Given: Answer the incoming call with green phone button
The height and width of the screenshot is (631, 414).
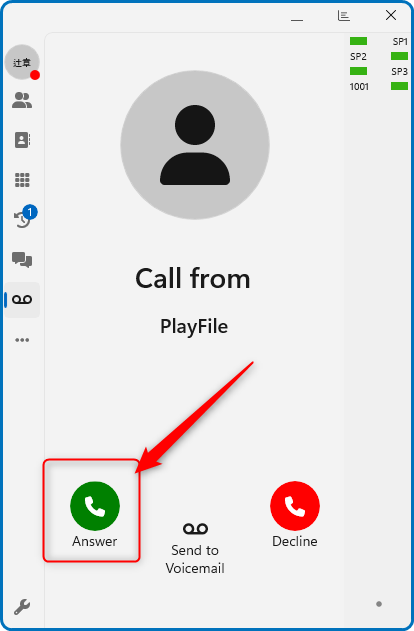Looking at the screenshot, I should [95, 506].
